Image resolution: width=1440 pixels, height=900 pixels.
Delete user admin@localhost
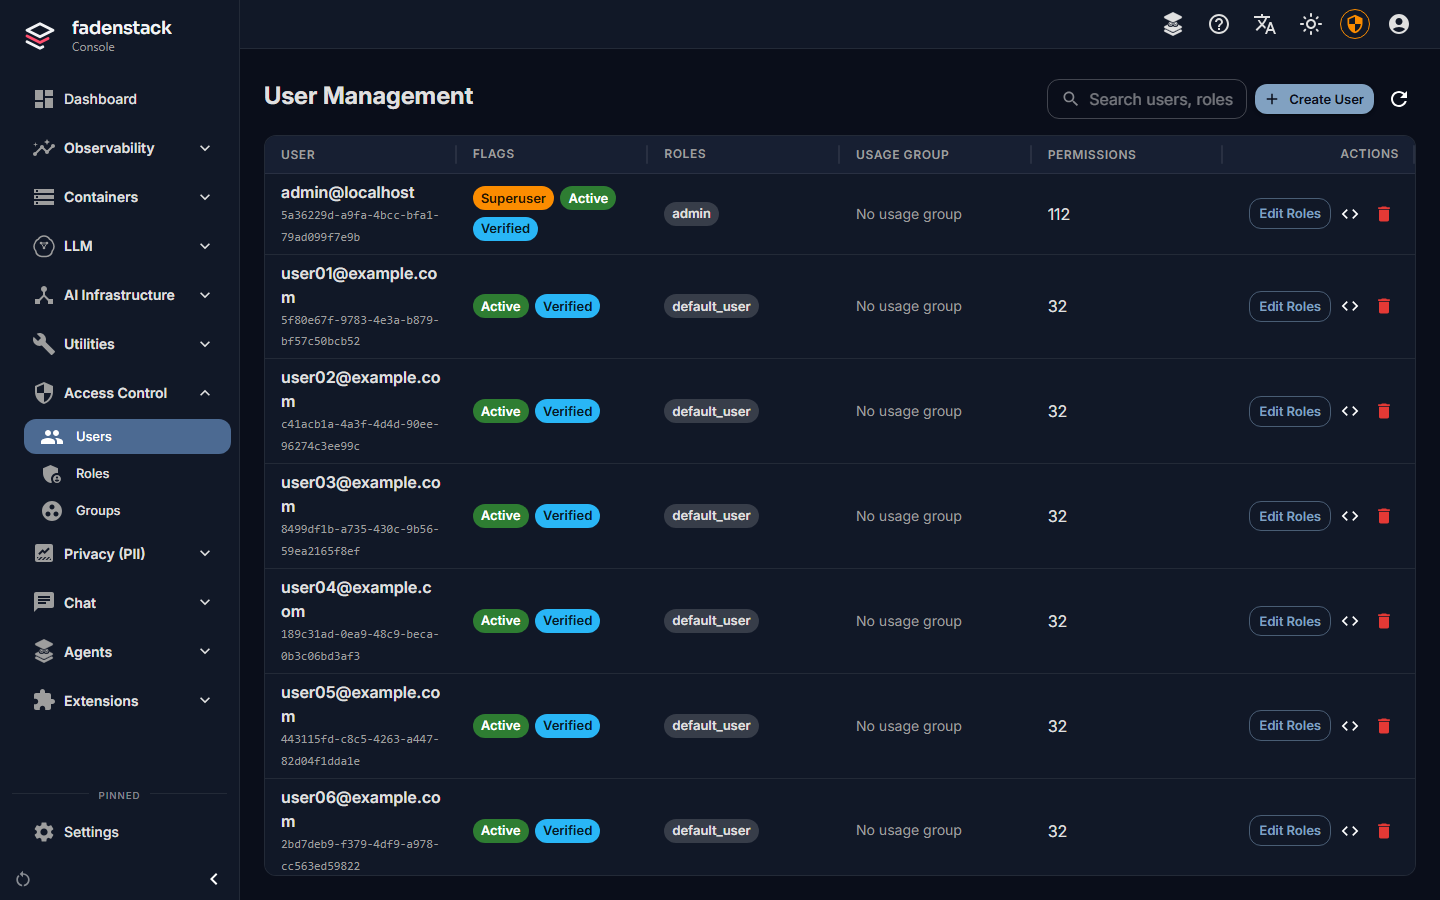tap(1384, 214)
